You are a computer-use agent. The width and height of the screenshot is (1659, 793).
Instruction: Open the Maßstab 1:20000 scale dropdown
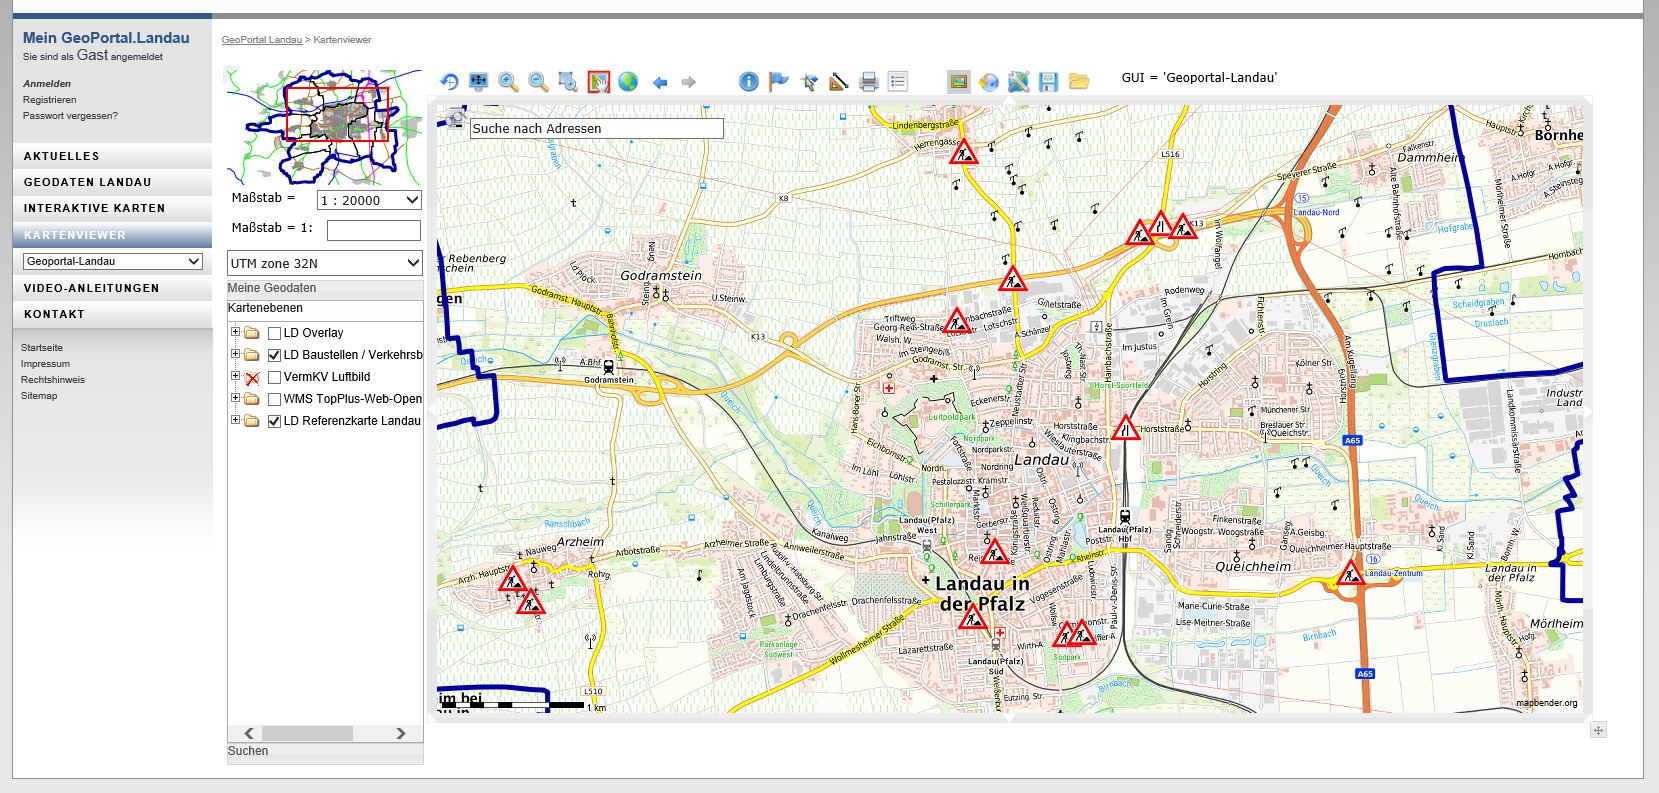(x=369, y=200)
